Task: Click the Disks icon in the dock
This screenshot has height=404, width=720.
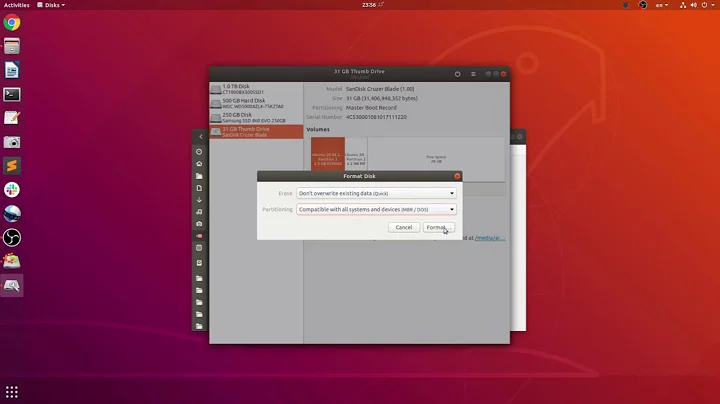Action: pos(12,286)
